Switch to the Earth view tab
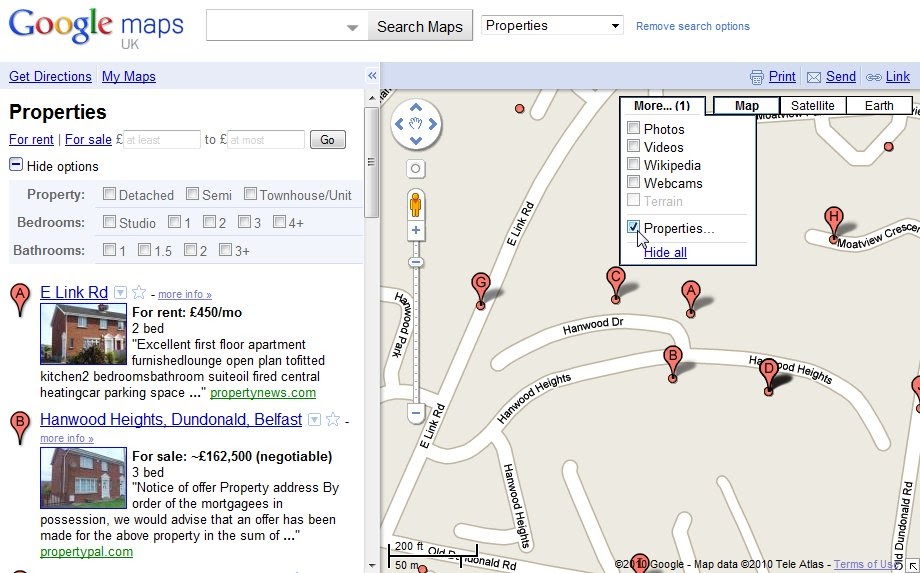The height and width of the screenshot is (573, 920). click(879, 106)
